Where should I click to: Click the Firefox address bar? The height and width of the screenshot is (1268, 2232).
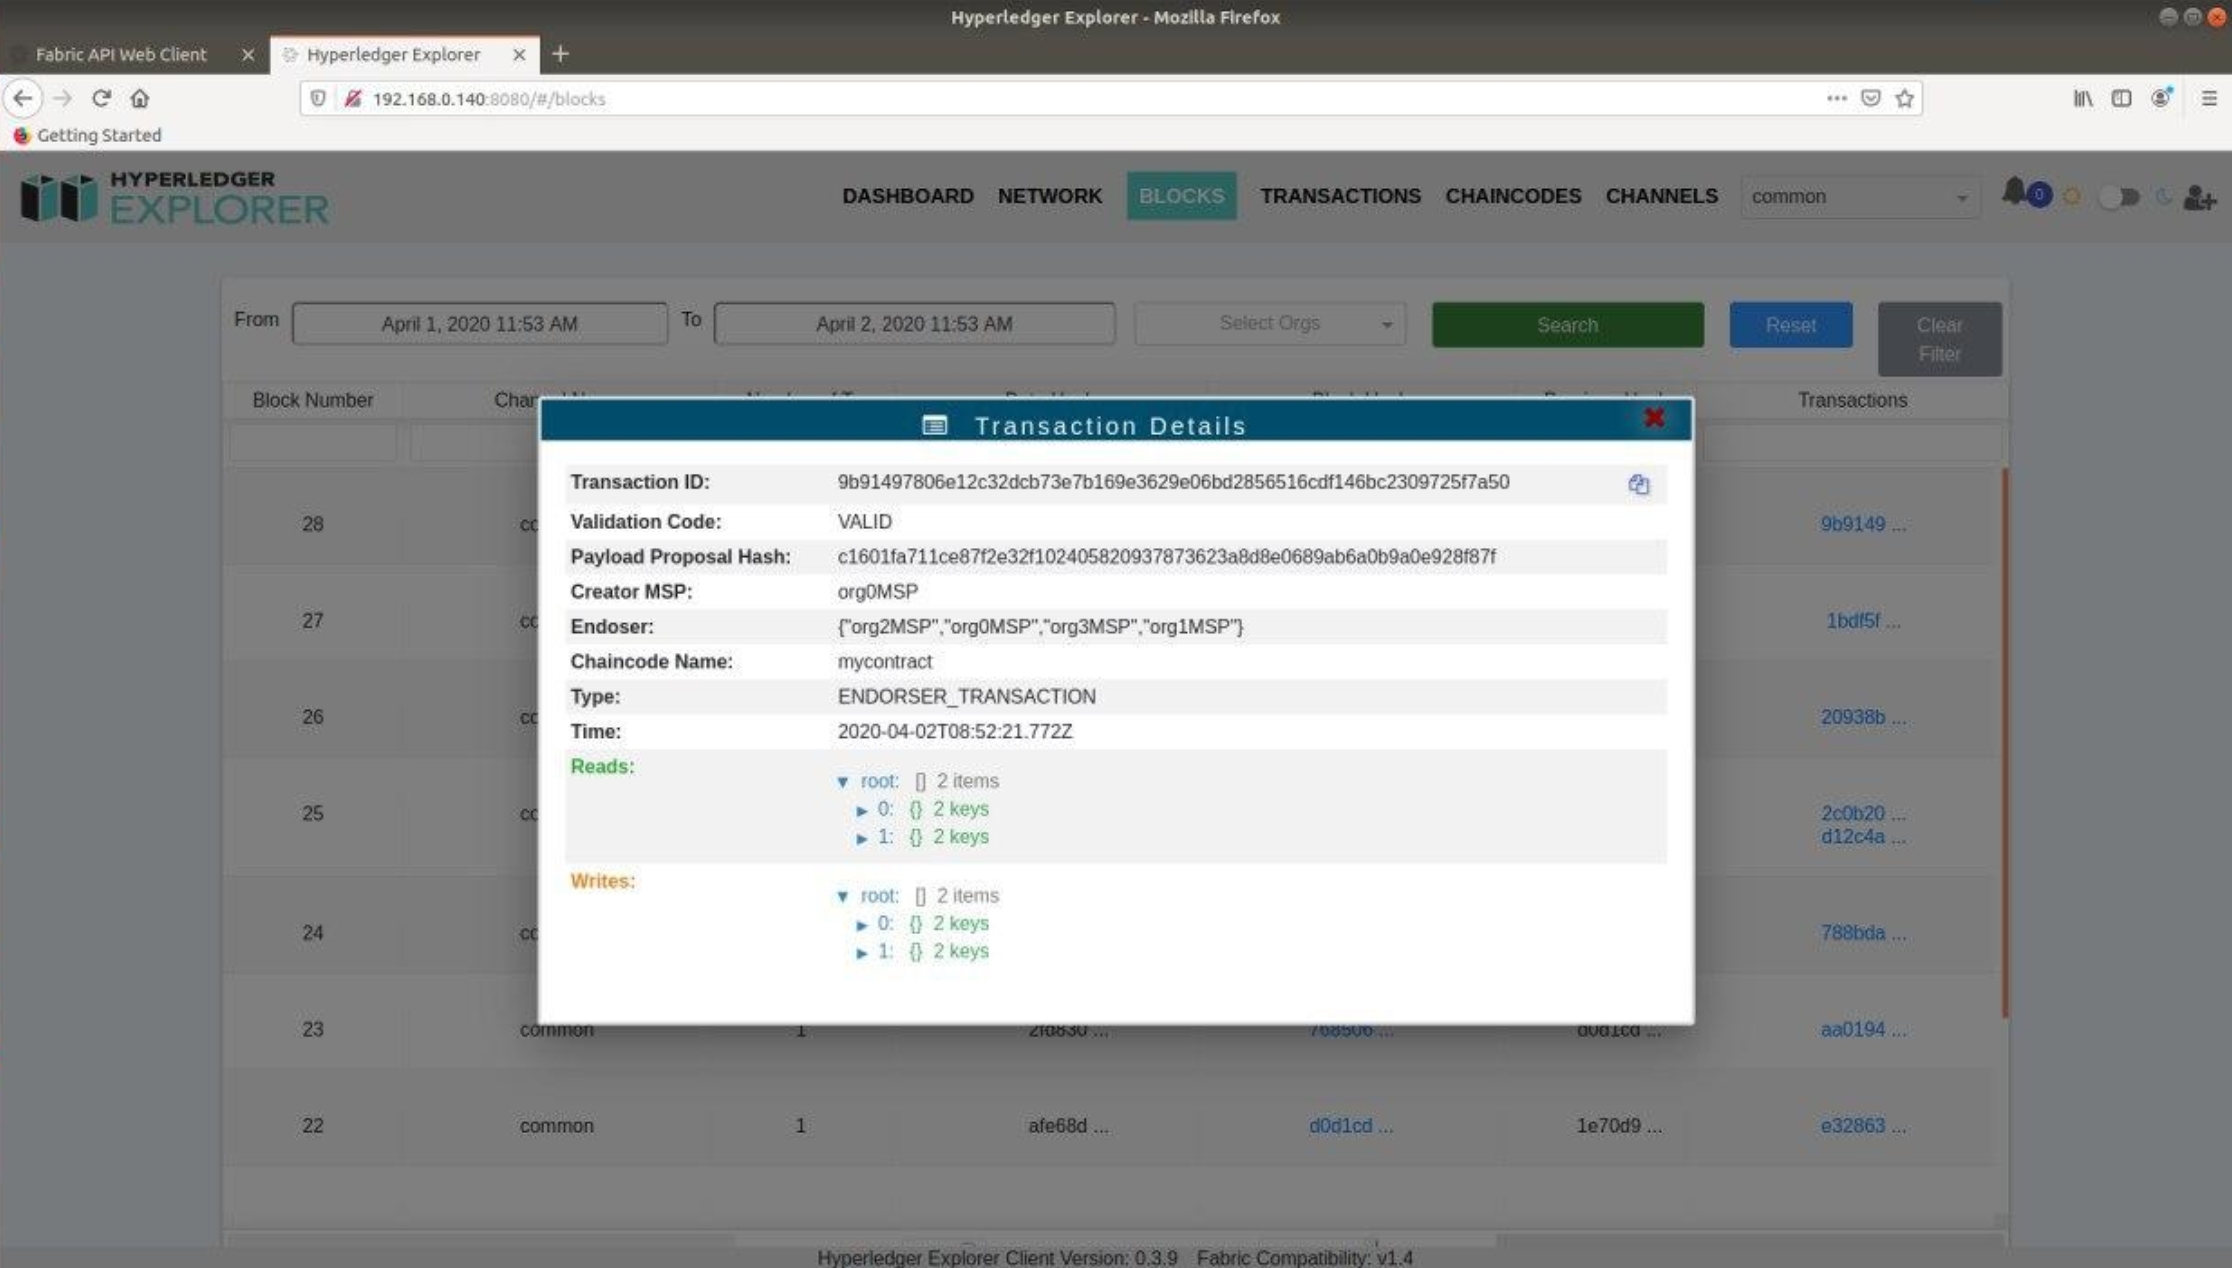1000,98
